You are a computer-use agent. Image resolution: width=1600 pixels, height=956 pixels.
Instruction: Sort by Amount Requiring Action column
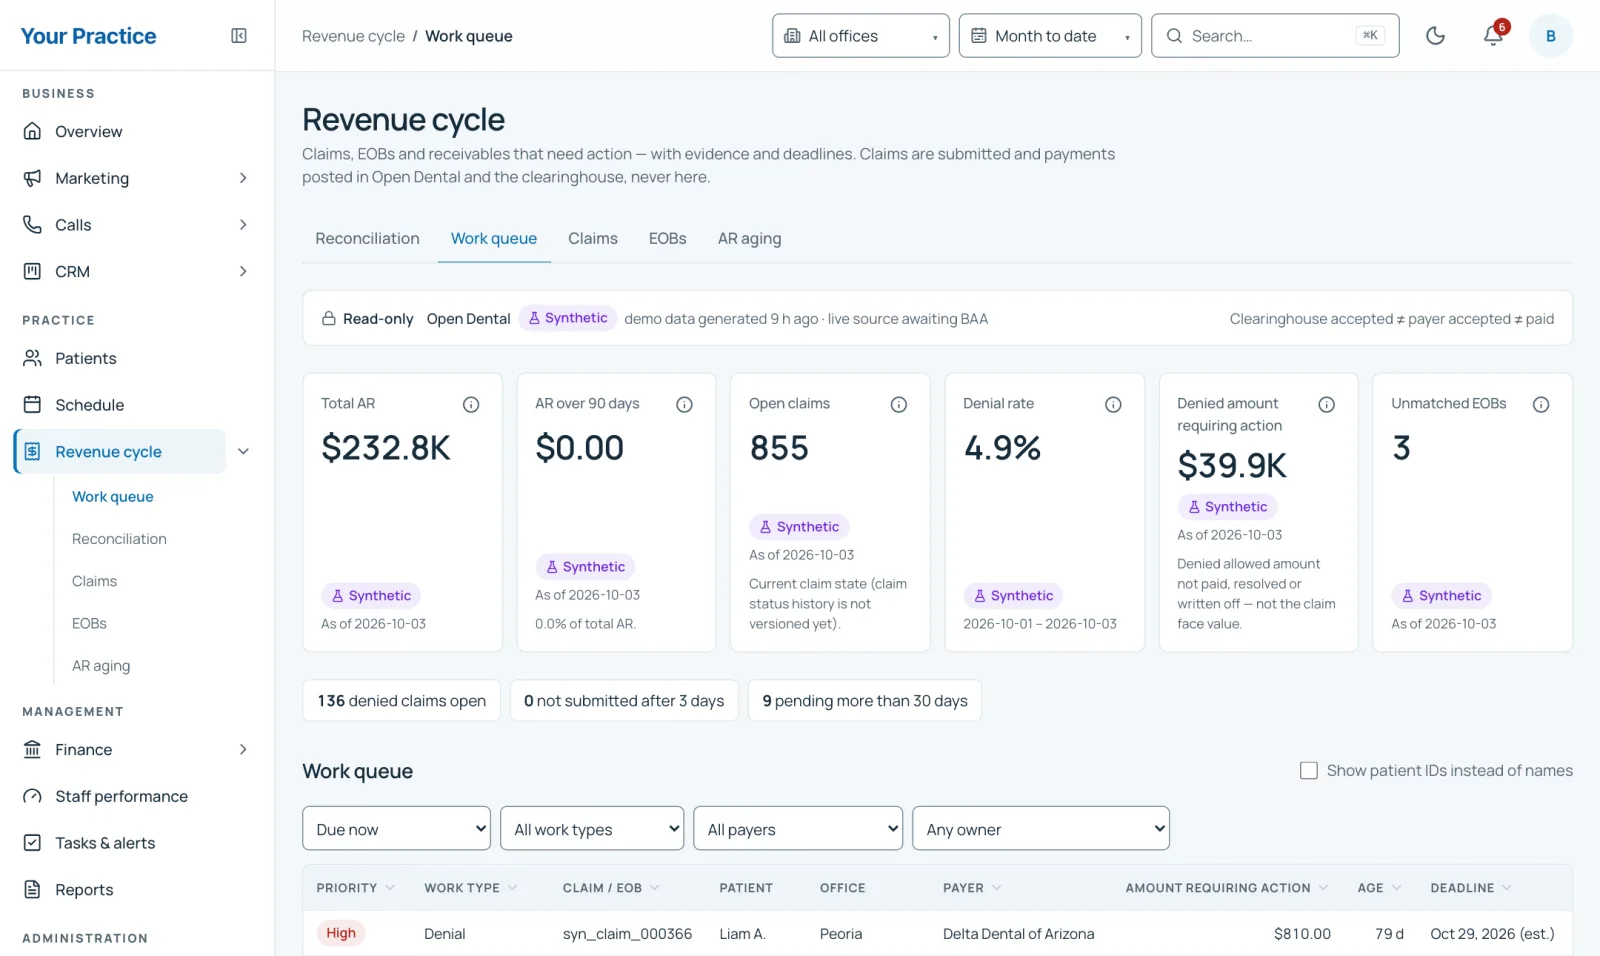point(1227,888)
